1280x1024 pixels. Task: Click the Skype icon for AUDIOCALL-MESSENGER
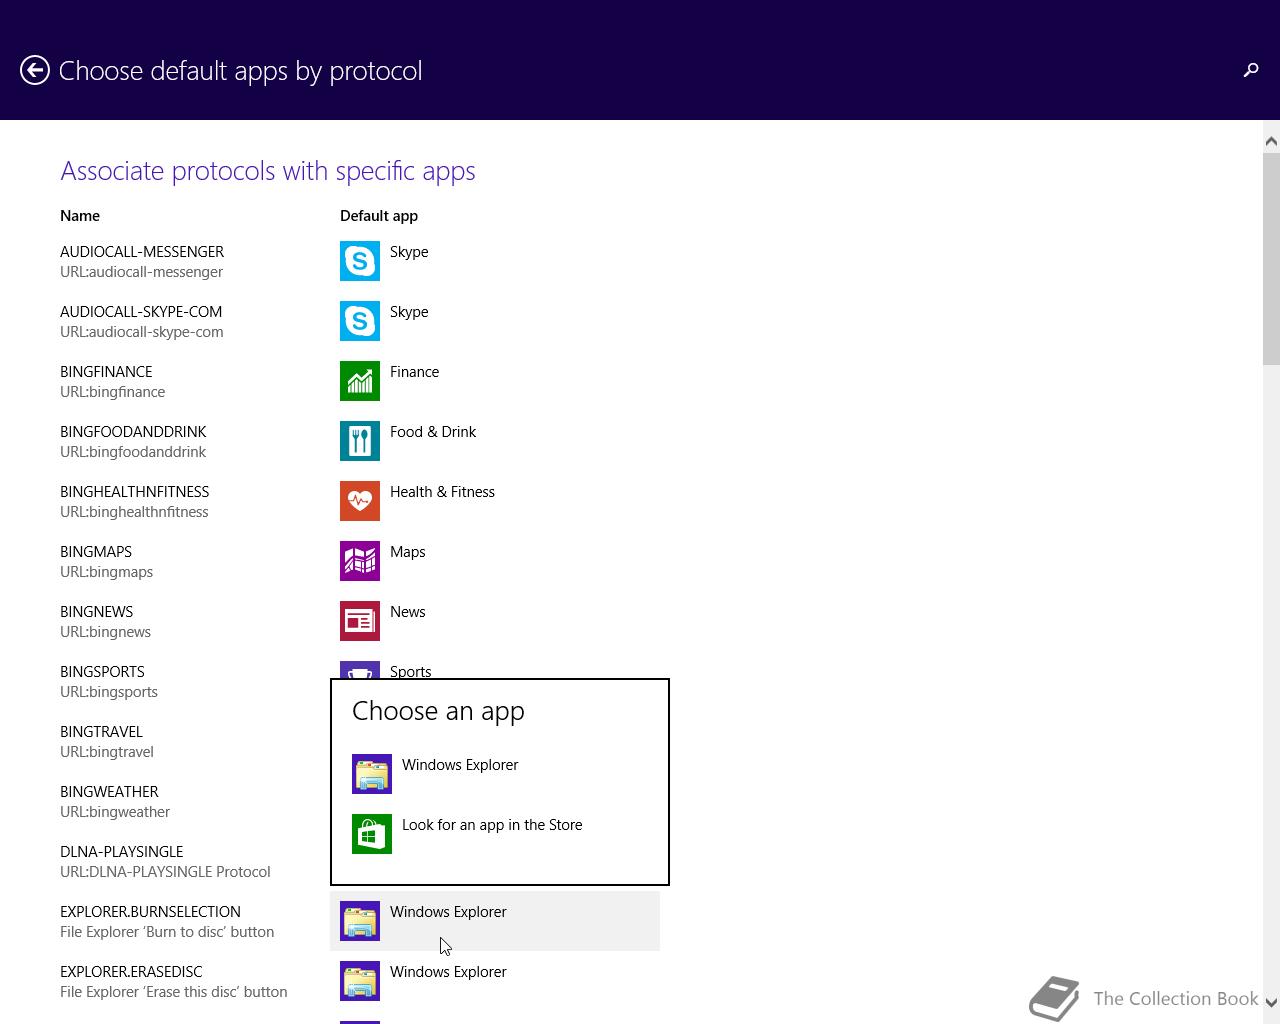(360, 261)
